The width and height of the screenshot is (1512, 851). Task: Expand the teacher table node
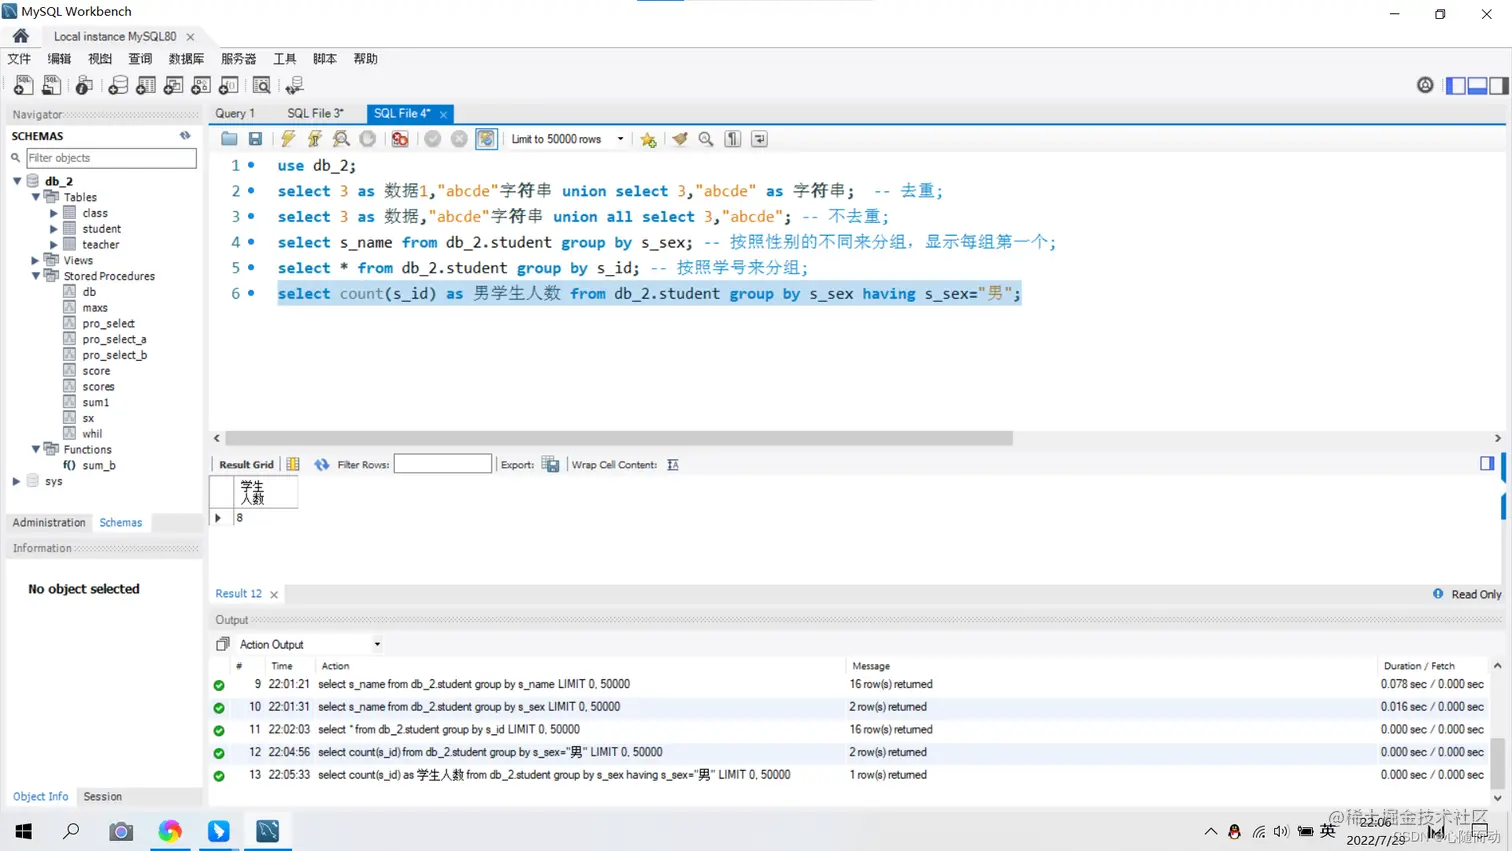tap(54, 244)
